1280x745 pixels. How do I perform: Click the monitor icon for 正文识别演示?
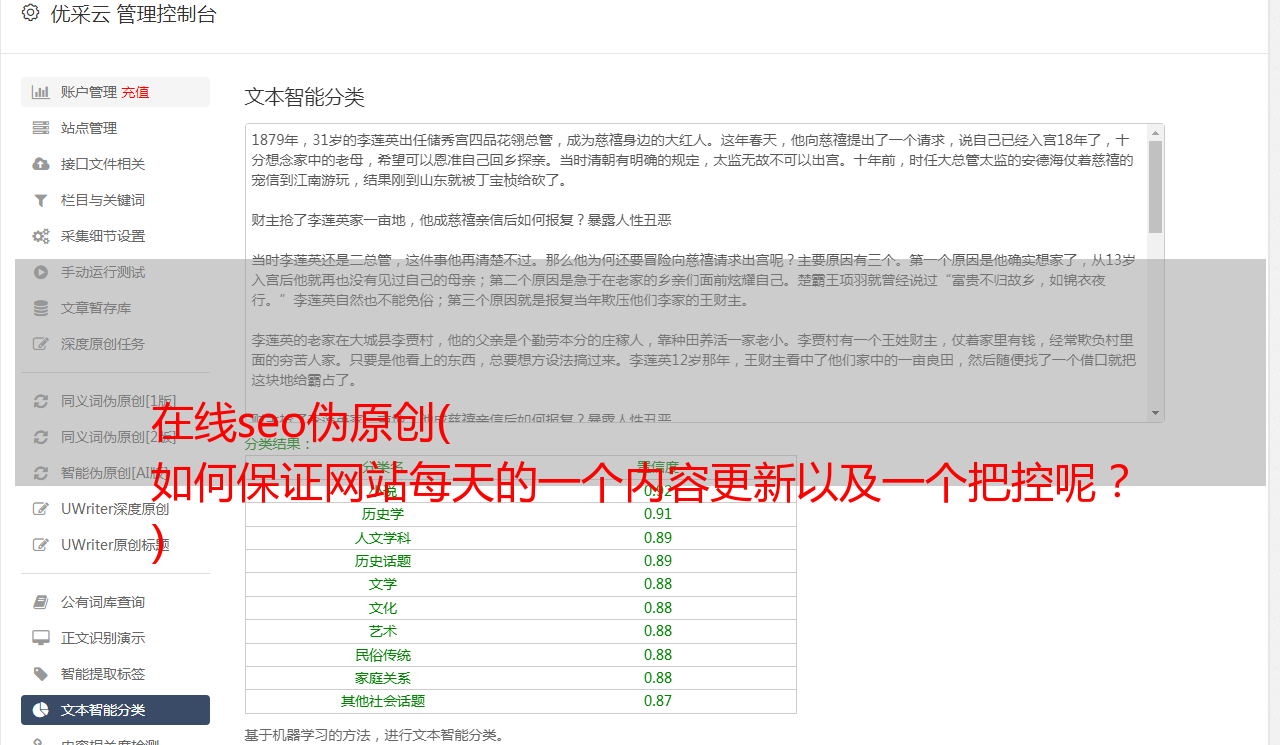click(x=41, y=638)
